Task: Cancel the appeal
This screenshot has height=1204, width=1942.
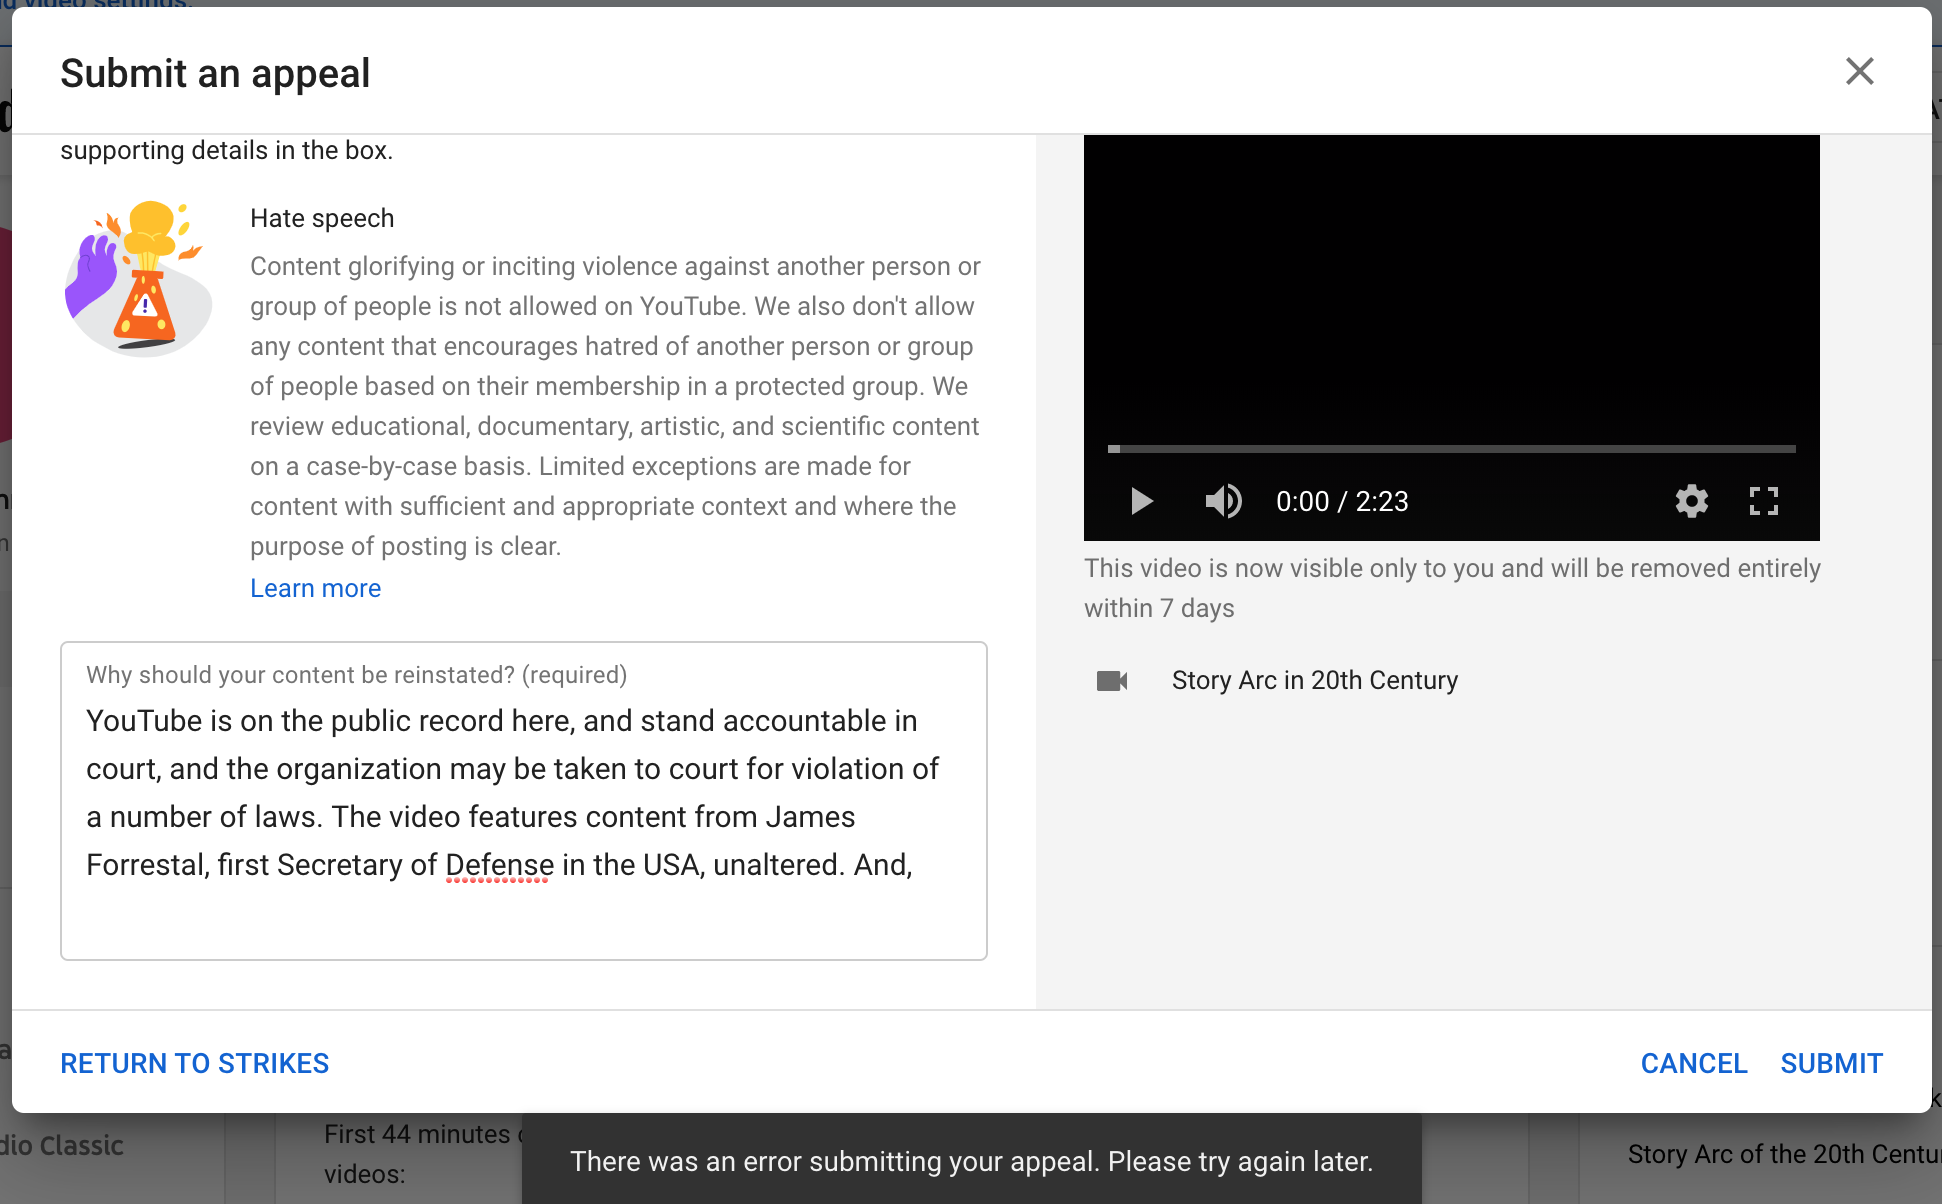Action: 1694,1063
